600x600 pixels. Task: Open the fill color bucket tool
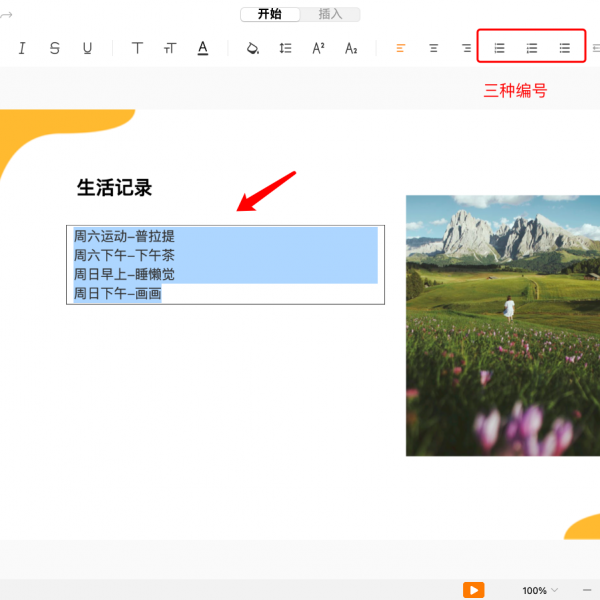[253, 48]
